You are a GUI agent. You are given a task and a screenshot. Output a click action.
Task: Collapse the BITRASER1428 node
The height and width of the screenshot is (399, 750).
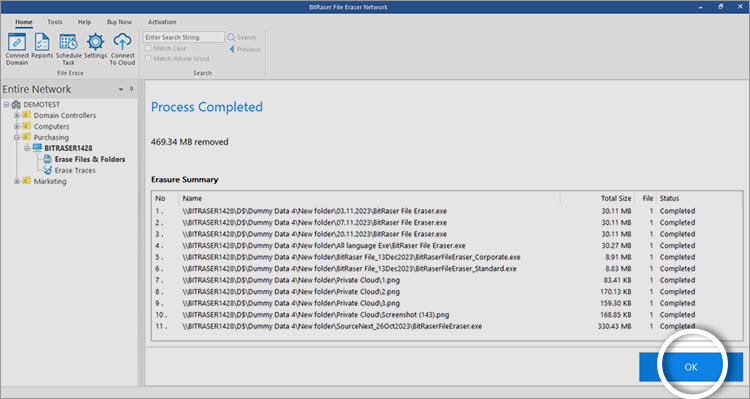coord(27,148)
